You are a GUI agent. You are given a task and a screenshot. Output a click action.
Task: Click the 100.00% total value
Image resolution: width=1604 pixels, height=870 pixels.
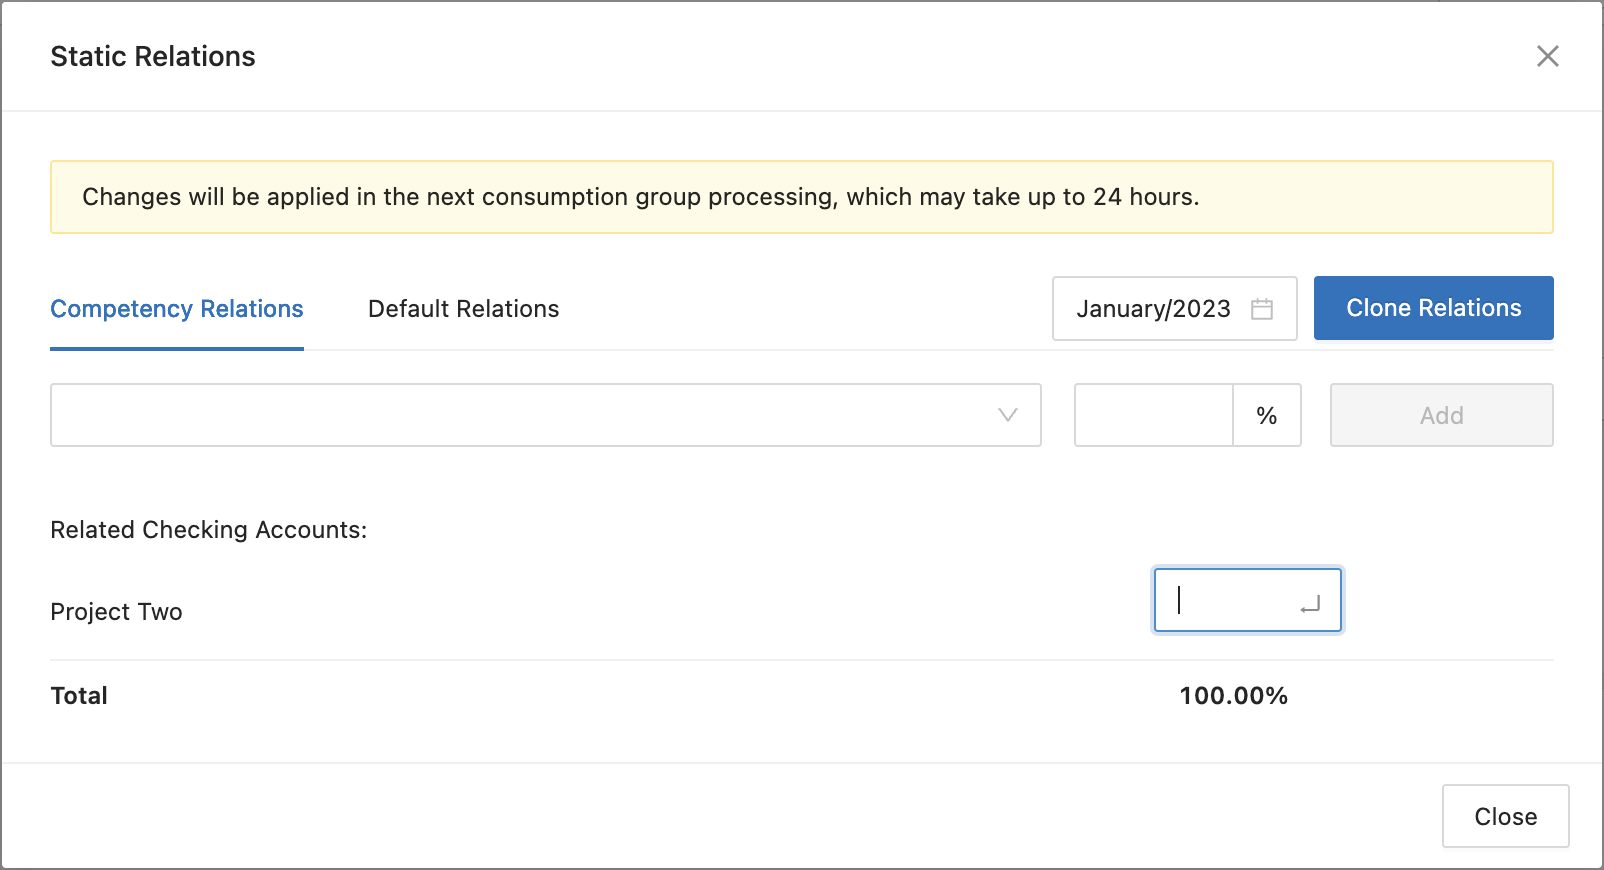1233,696
